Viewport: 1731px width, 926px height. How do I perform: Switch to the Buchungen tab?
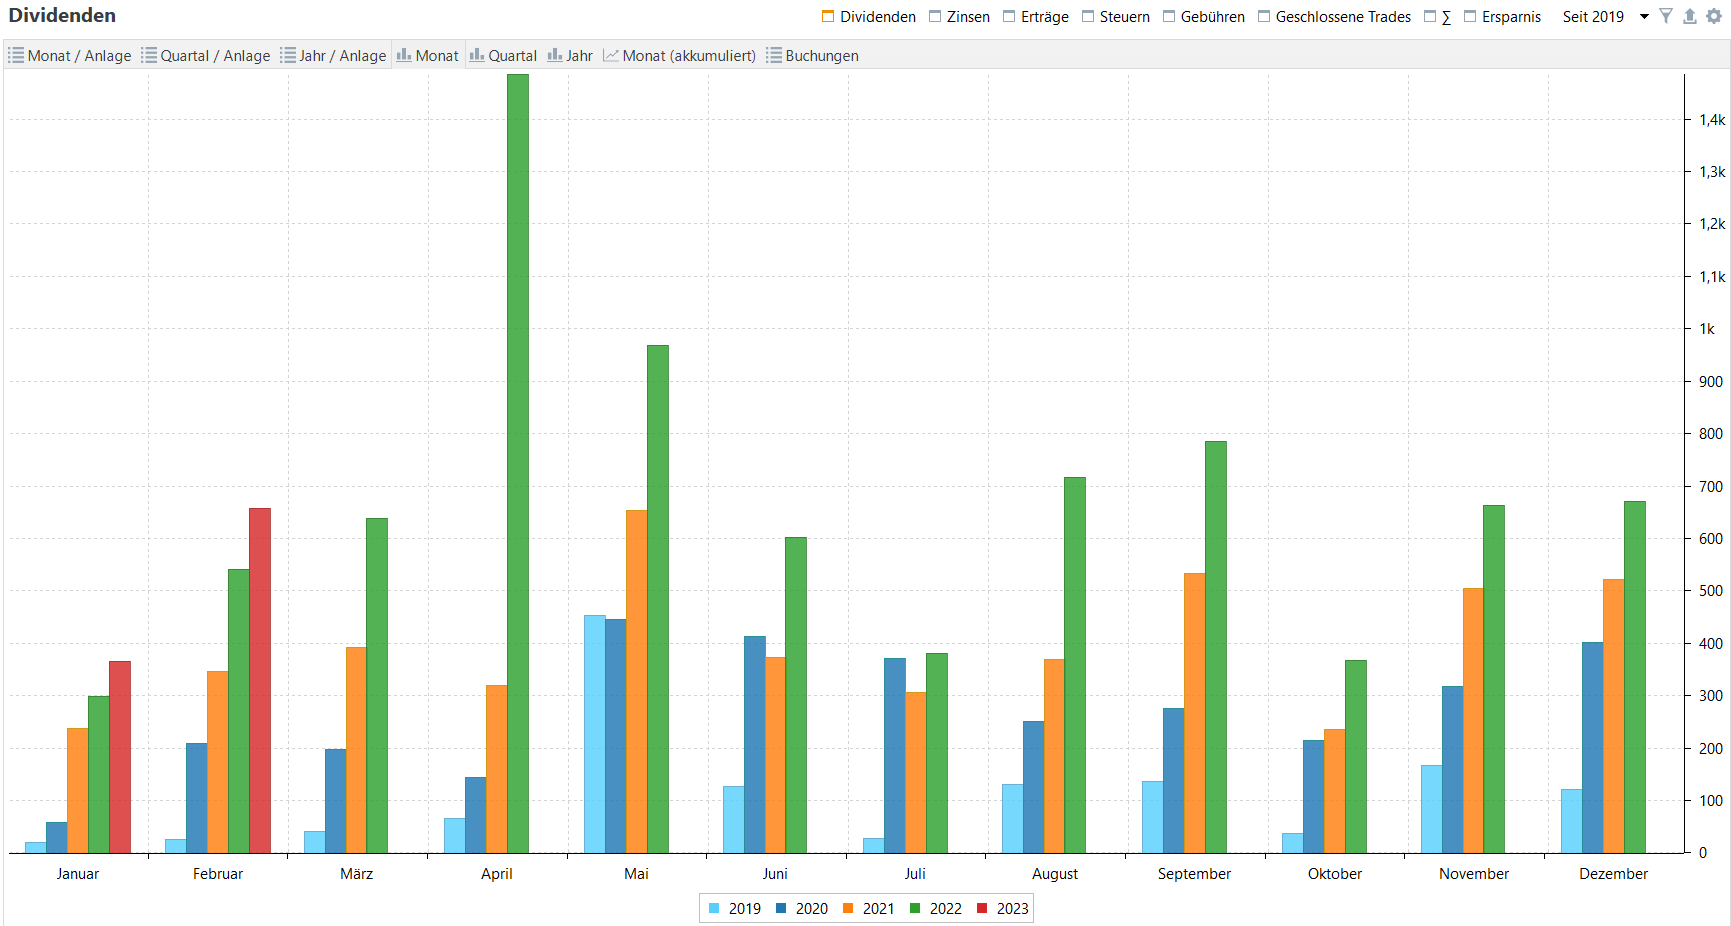812,56
